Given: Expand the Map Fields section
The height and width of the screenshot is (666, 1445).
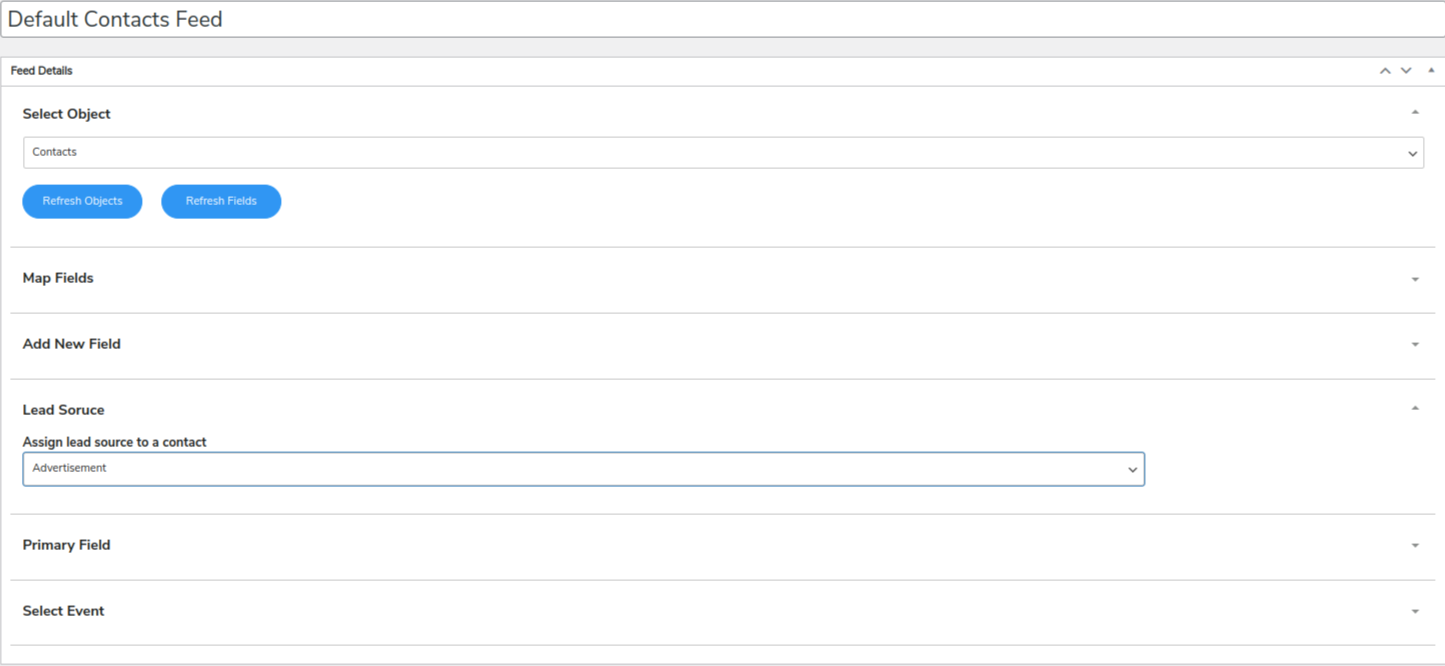Looking at the screenshot, I should pyautogui.click(x=1414, y=278).
